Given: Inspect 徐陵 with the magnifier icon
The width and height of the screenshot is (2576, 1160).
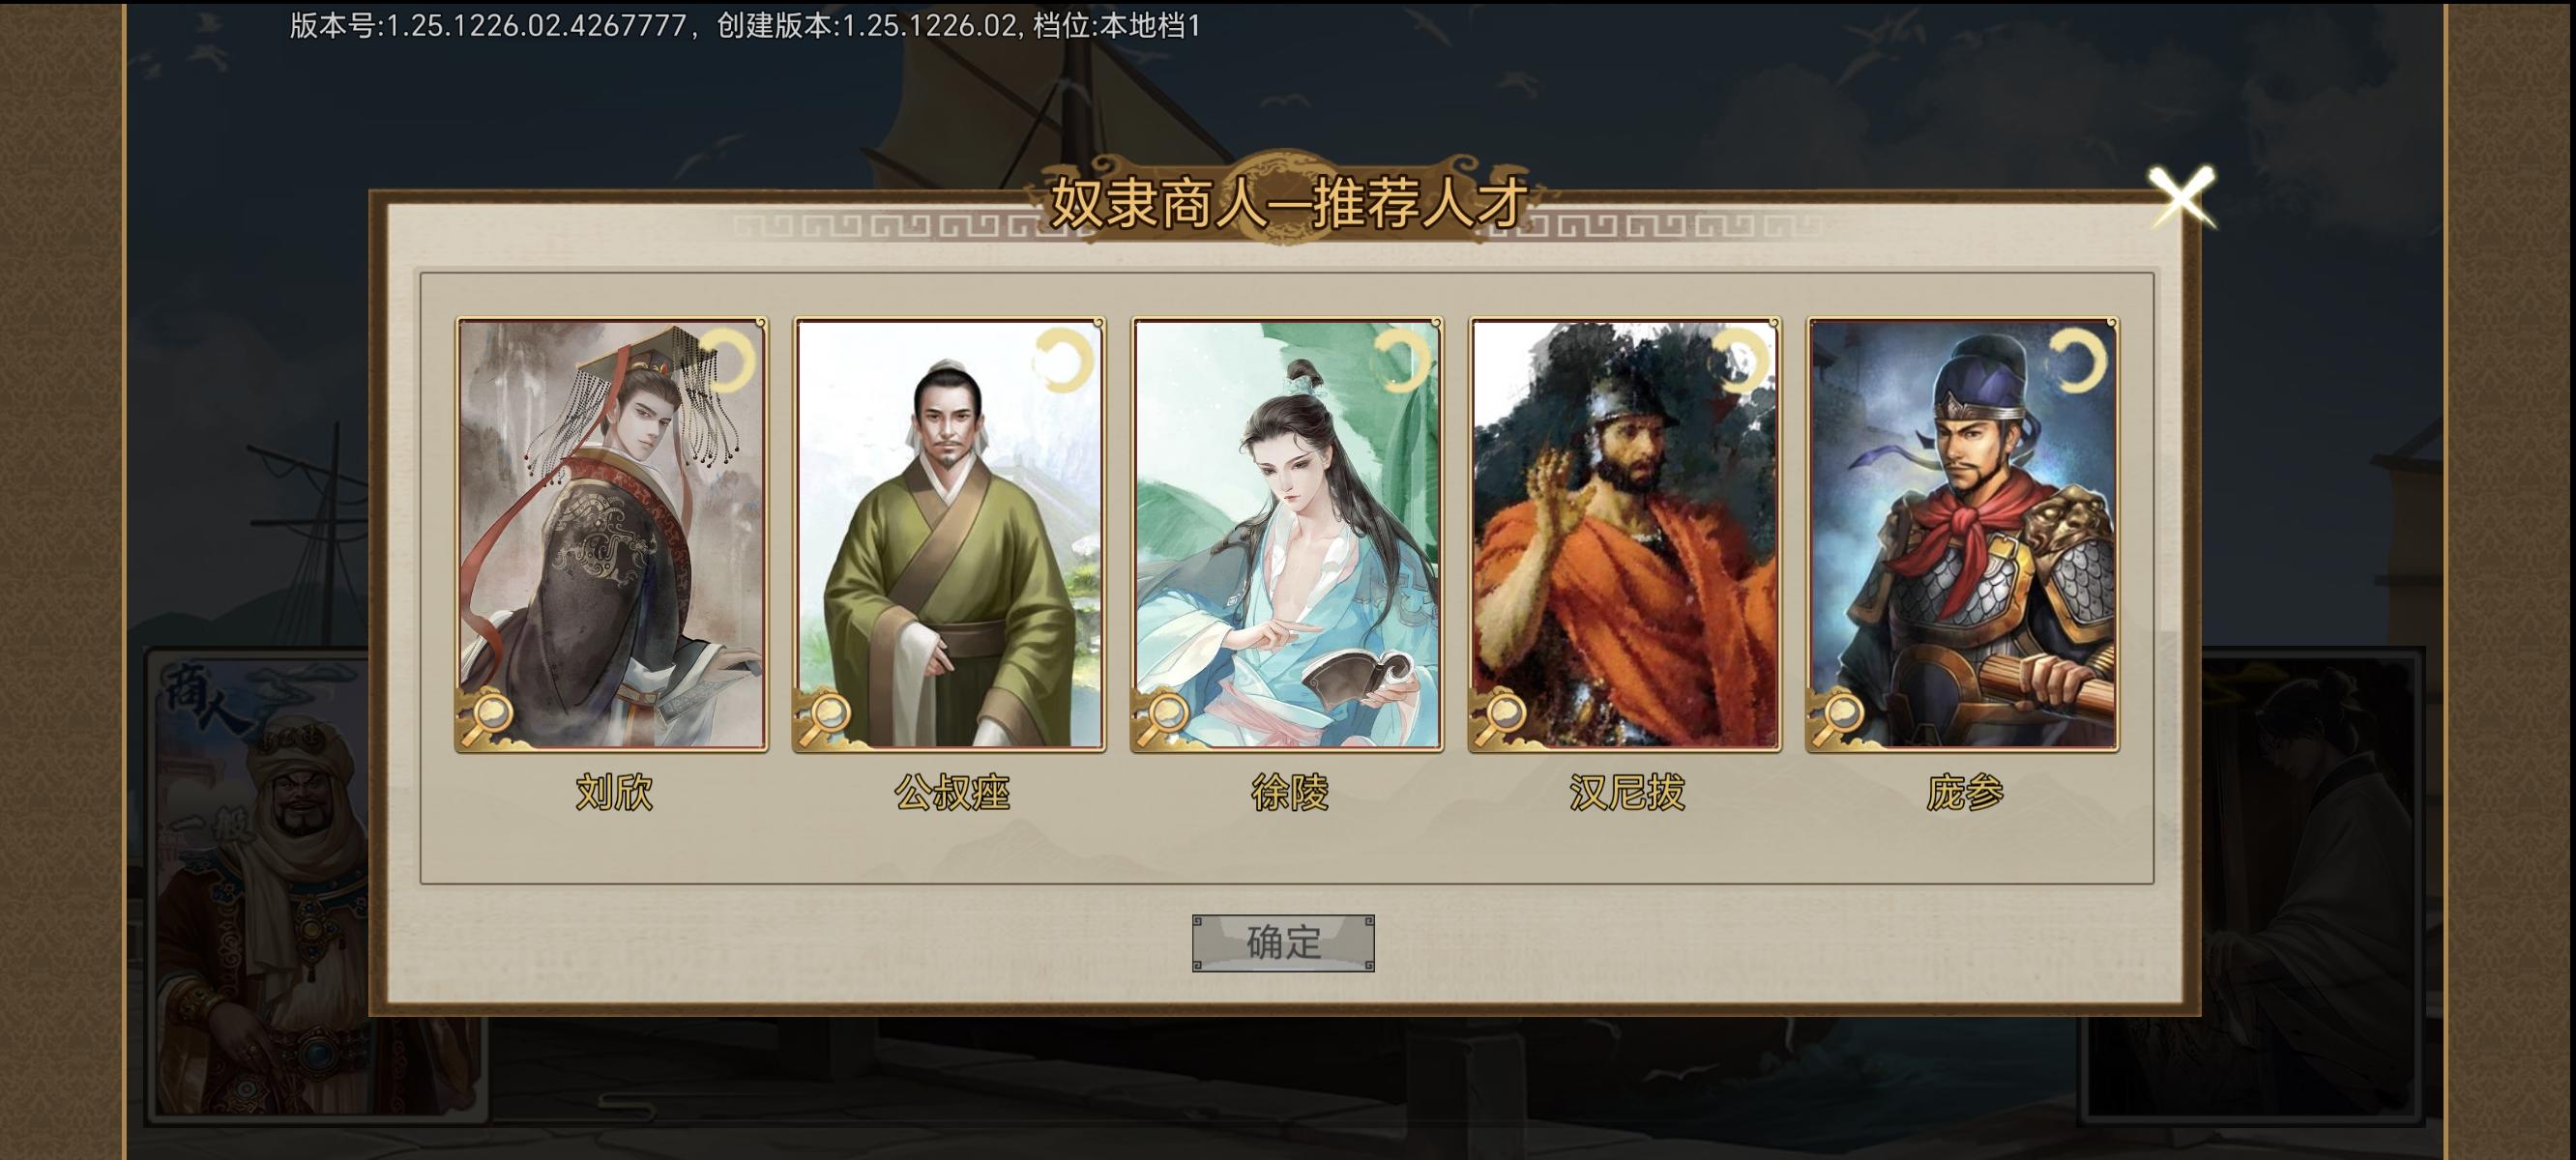Looking at the screenshot, I should tap(1165, 716).
